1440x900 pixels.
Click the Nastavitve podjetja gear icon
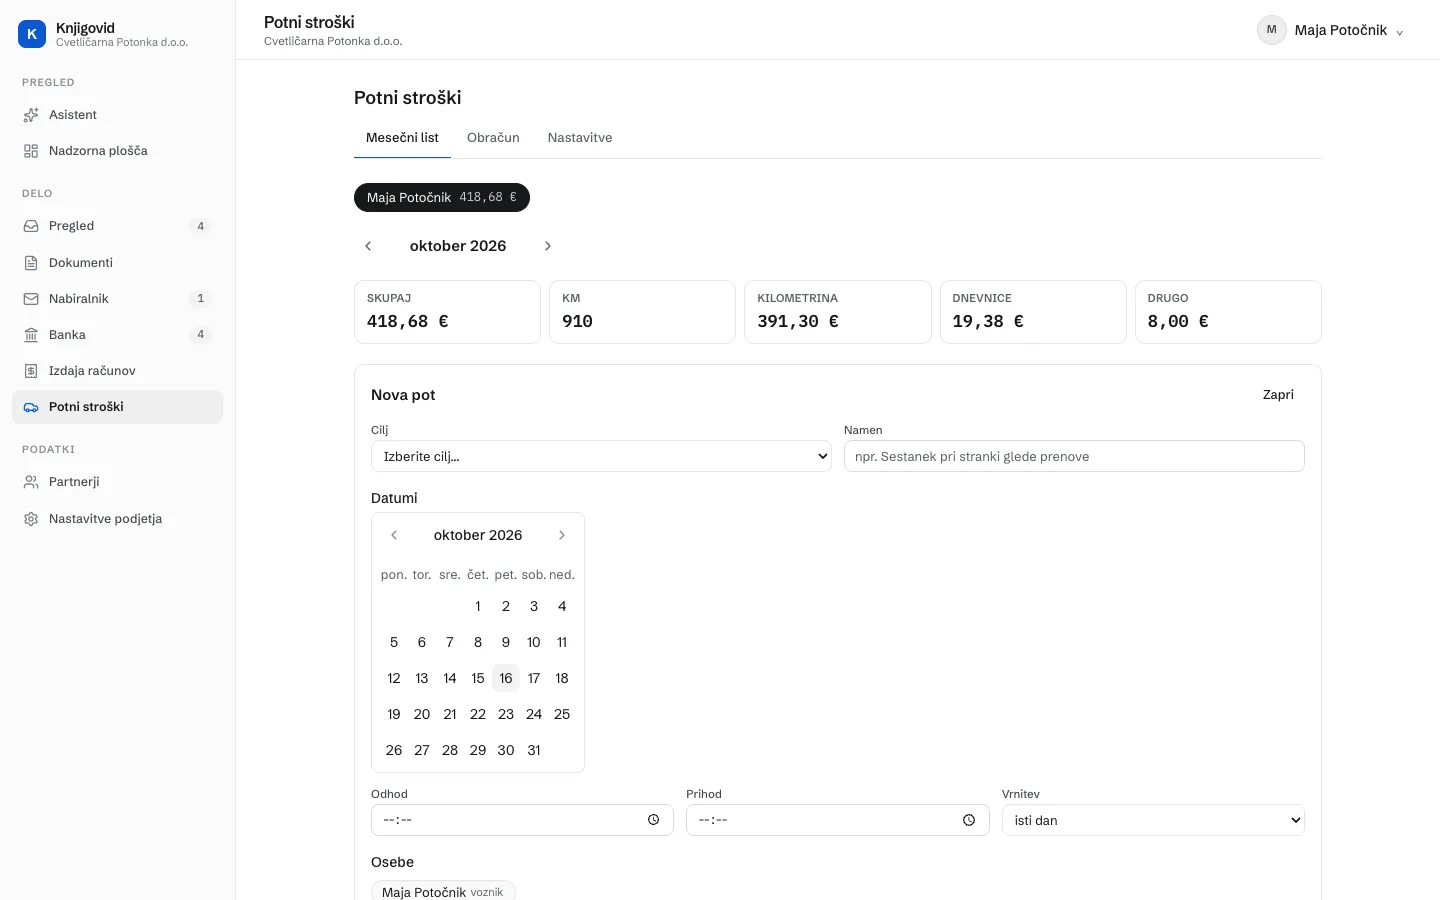[31, 519]
